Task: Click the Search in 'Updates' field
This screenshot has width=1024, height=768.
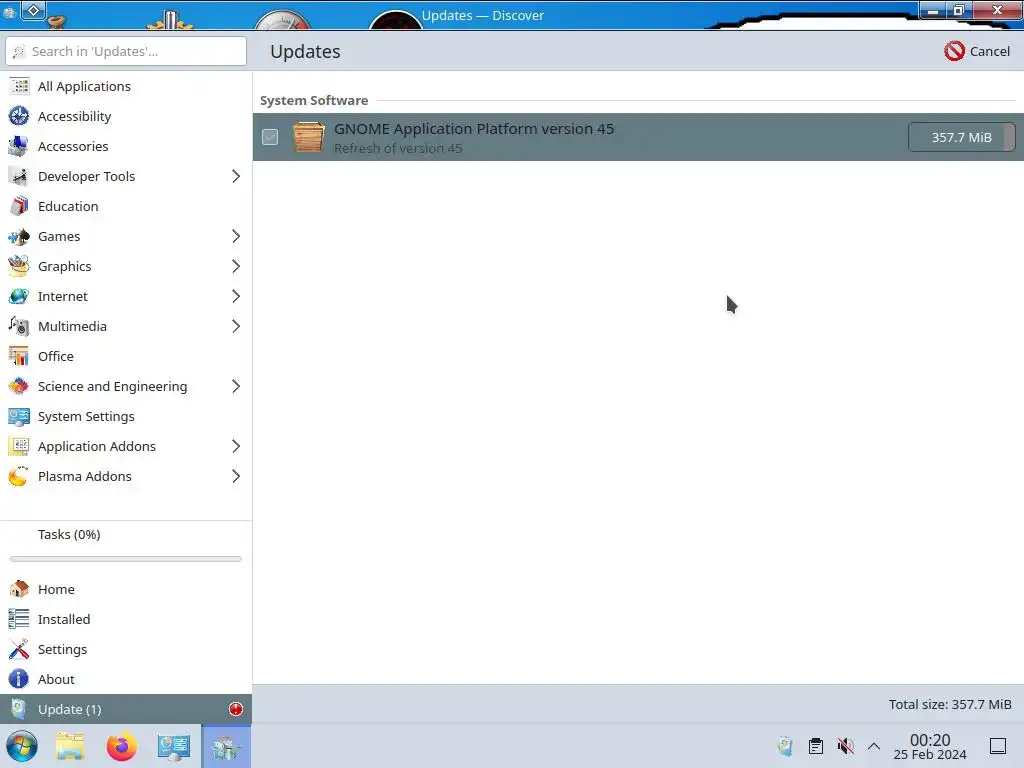Action: 126,51
